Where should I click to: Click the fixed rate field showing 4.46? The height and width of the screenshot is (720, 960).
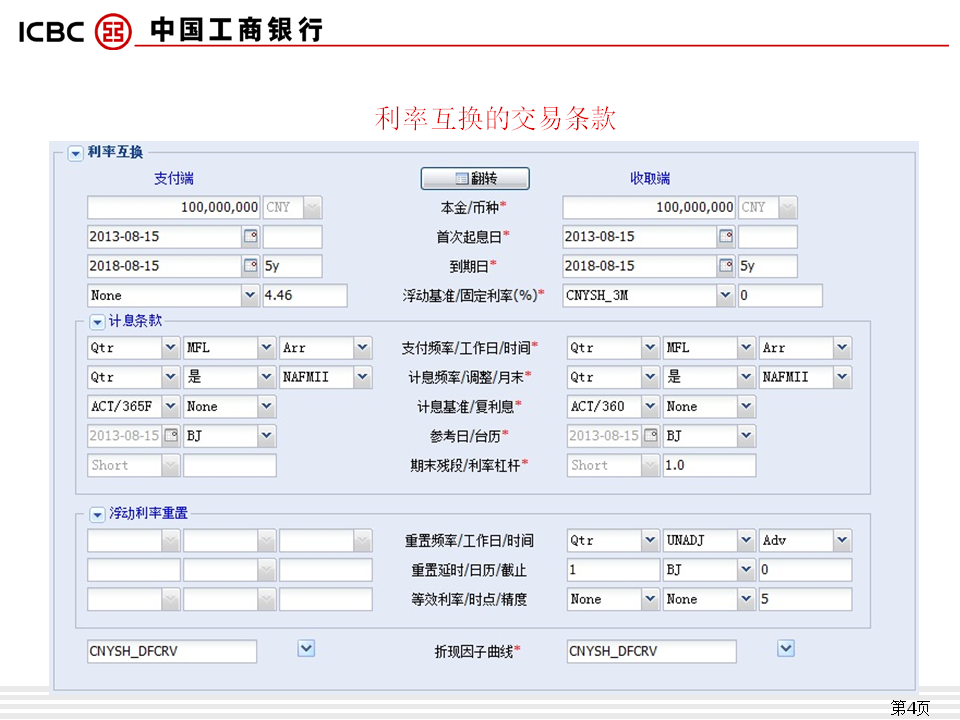304,296
